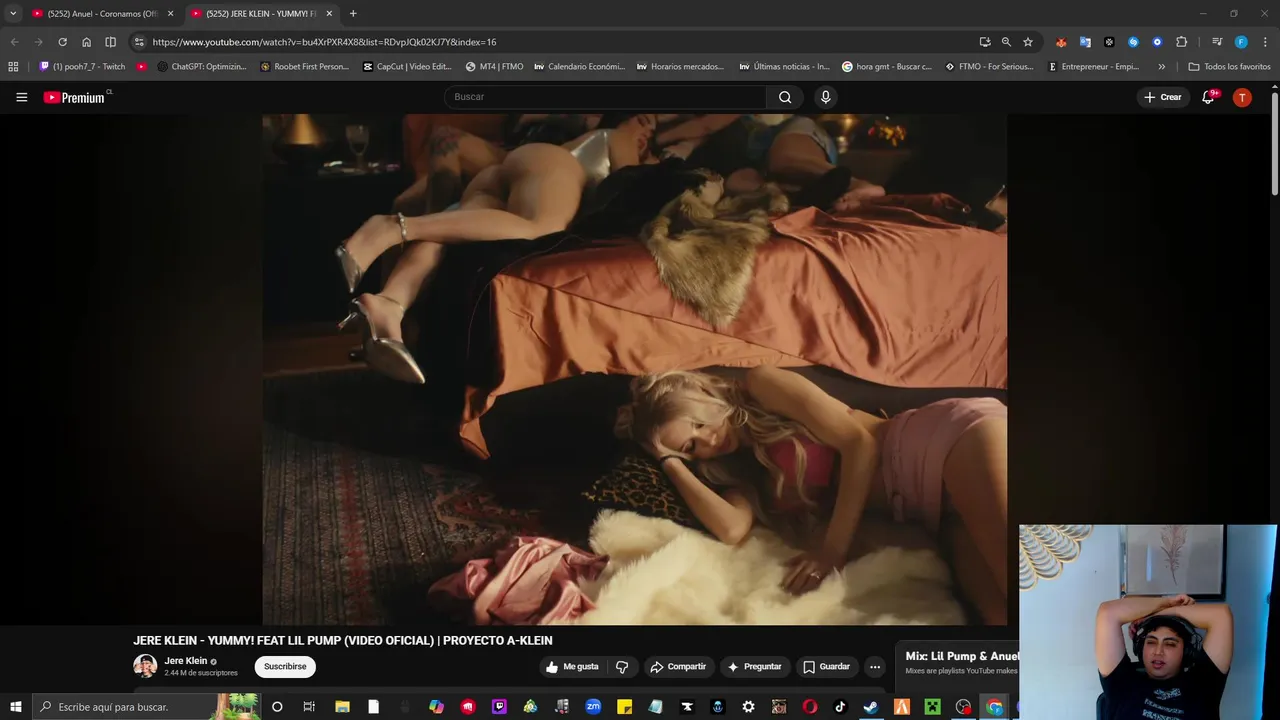This screenshot has width=1280, height=720.
Task: Click the Crear button
Action: (1163, 97)
